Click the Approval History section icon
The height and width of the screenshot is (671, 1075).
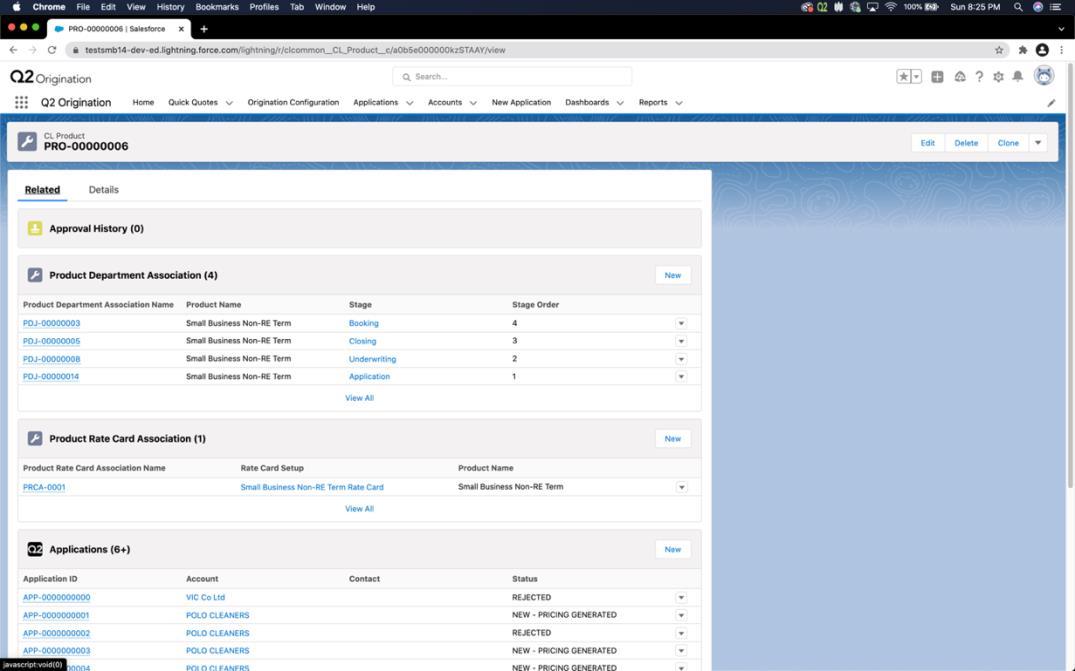[35, 228]
